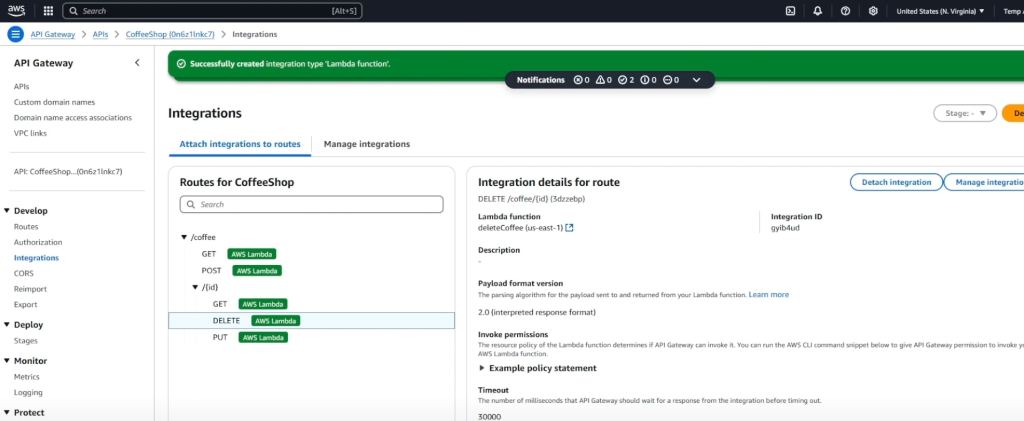Switch to Manage integrations tab
Image resolution: width=1024 pixels, height=421 pixels.
click(366, 144)
